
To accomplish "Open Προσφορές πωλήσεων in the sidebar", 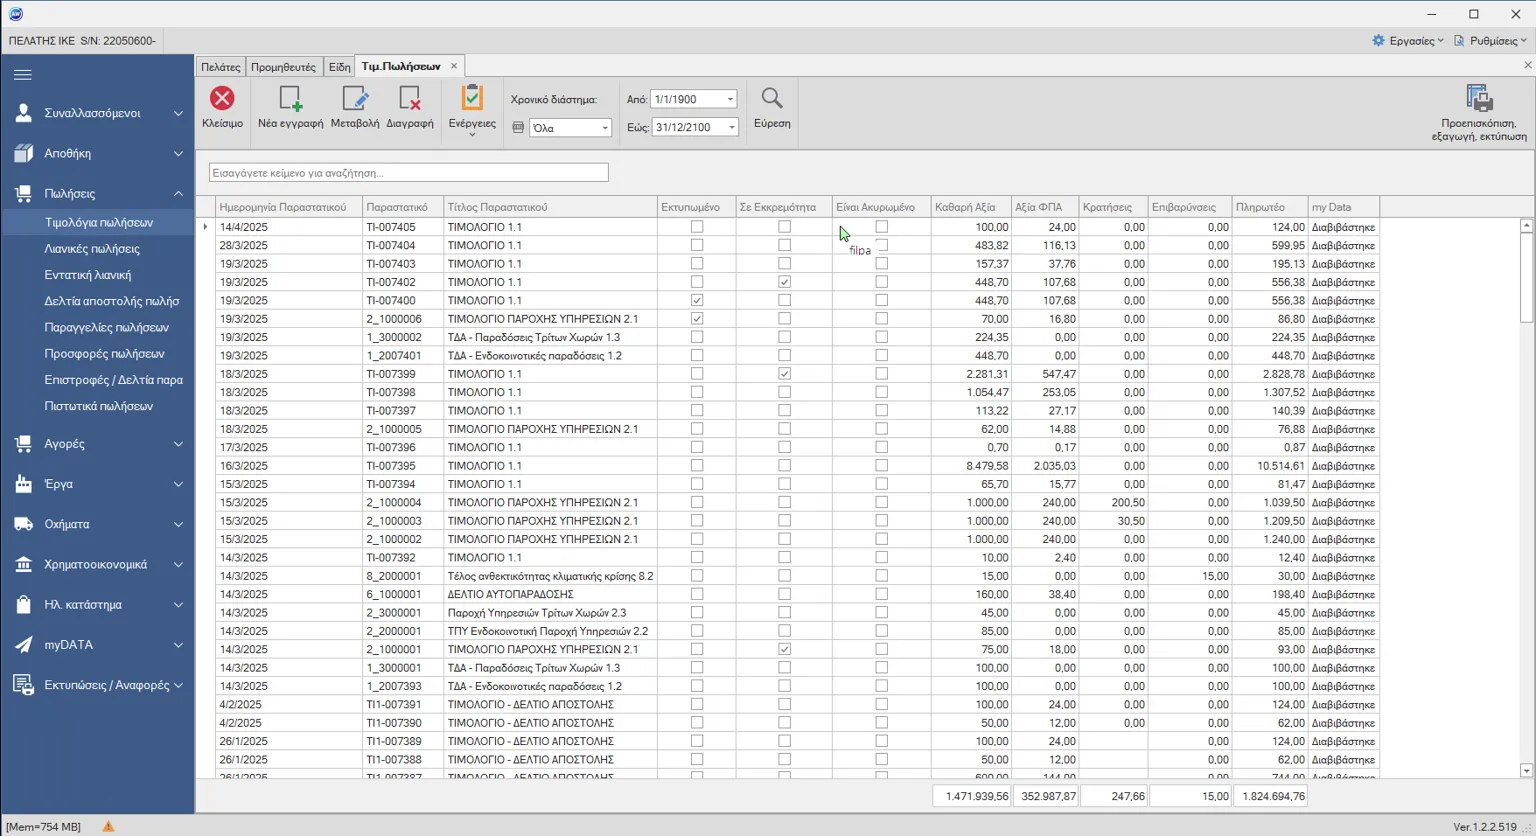I will [x=104, y=354].
